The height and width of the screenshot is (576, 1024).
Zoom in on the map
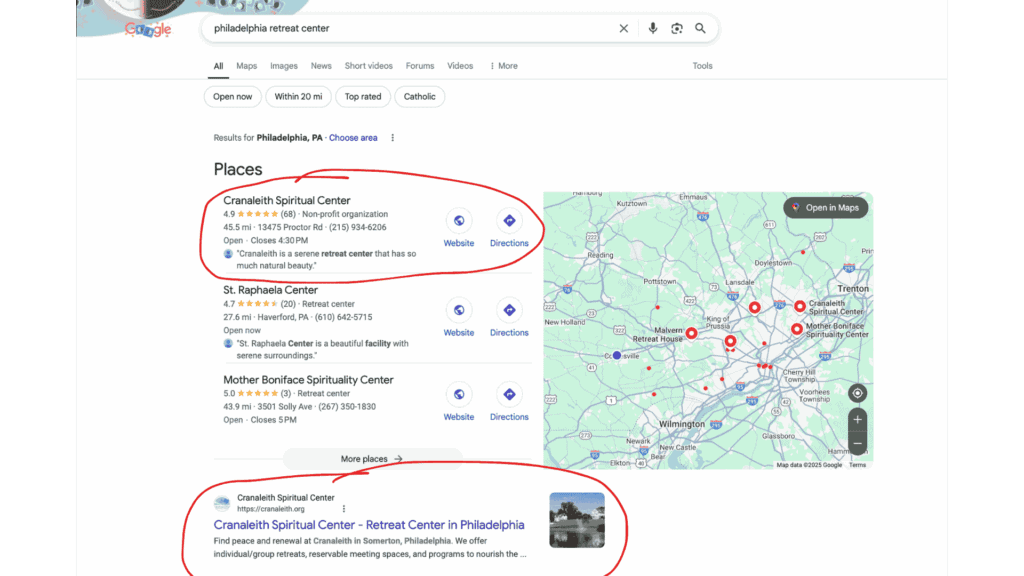(x=857, y=420)
